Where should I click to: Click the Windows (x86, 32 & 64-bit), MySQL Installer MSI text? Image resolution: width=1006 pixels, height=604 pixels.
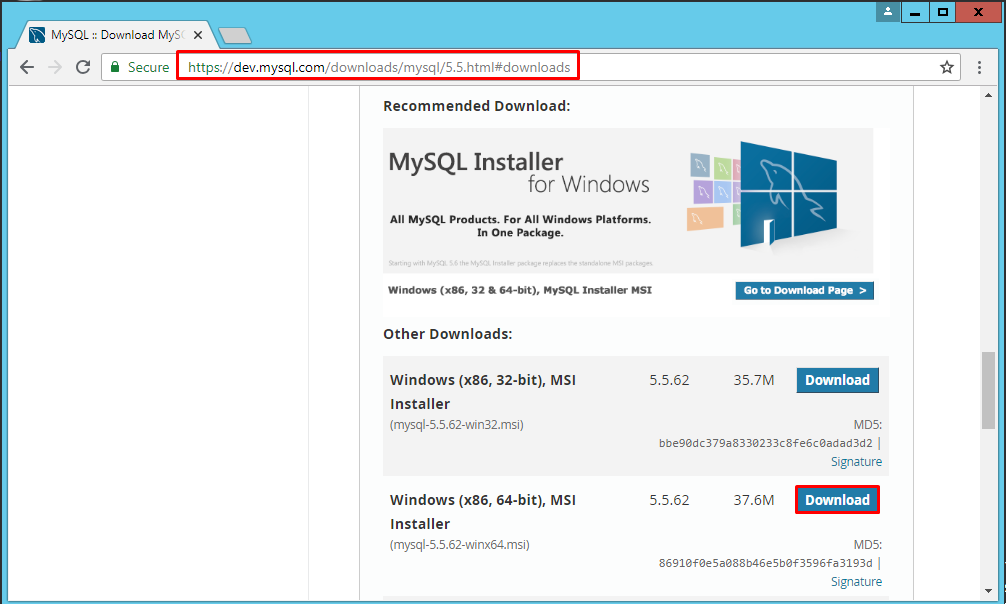click(520, 290)
